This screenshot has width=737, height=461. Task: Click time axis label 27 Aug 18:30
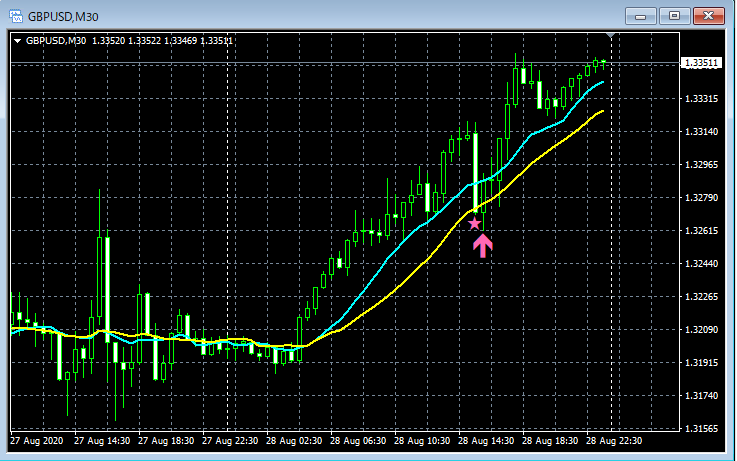(x=166, y=441)
